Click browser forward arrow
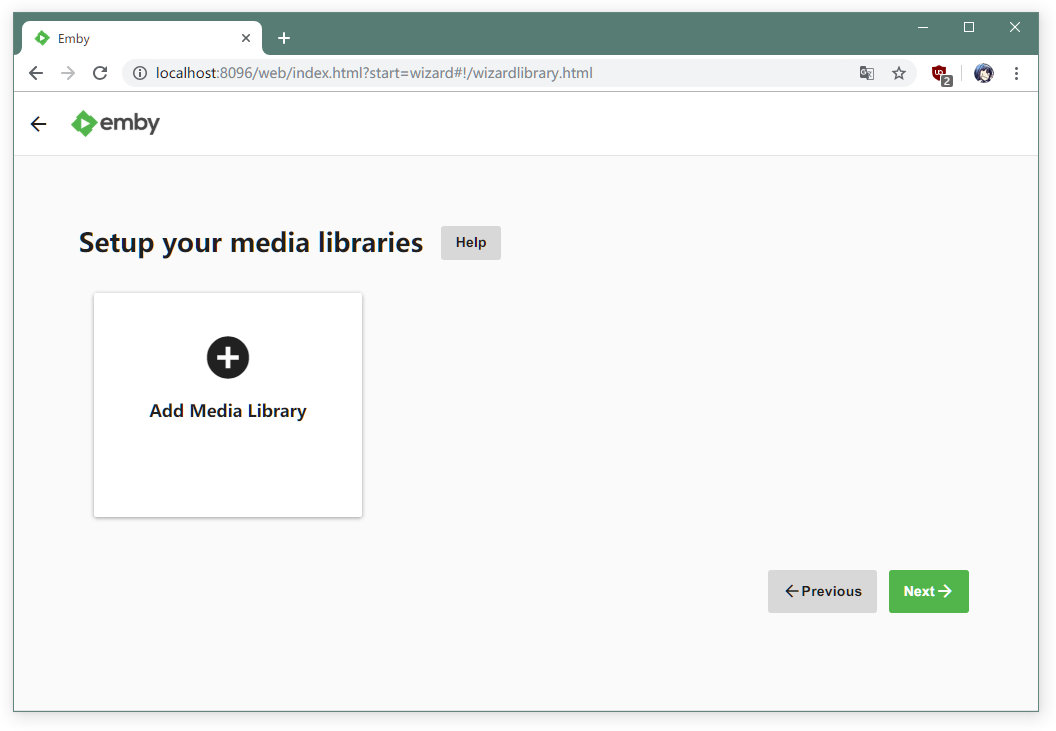The image size is (1056, 731). (68, 73)
